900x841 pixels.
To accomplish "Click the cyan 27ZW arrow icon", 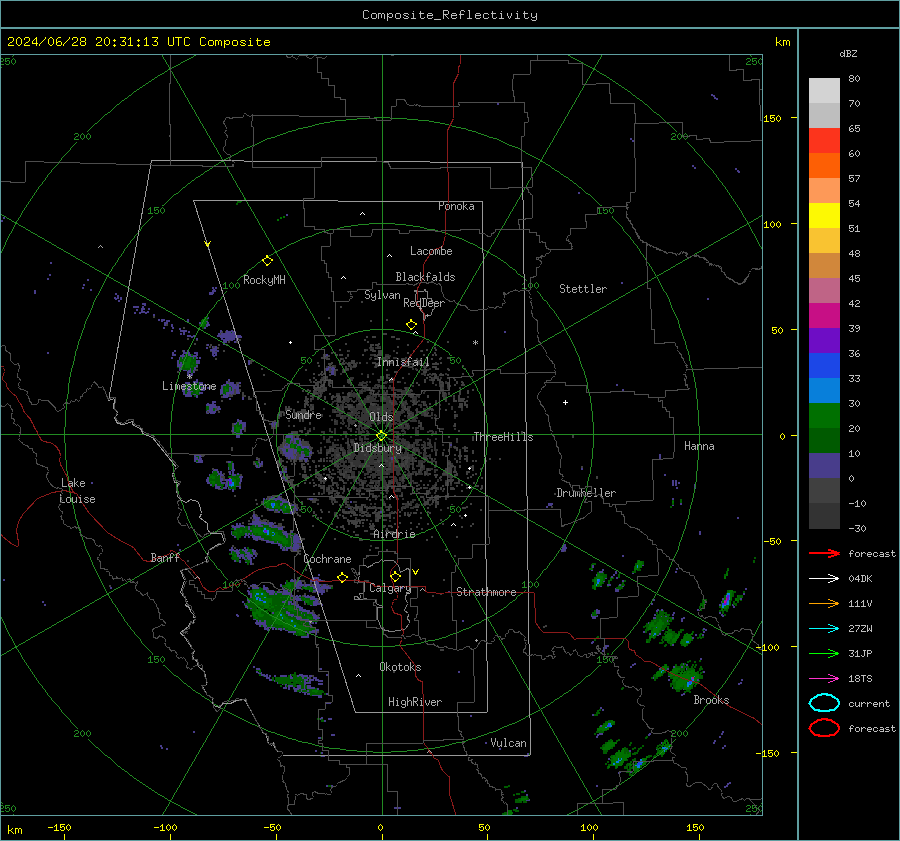I will [824, 629].
